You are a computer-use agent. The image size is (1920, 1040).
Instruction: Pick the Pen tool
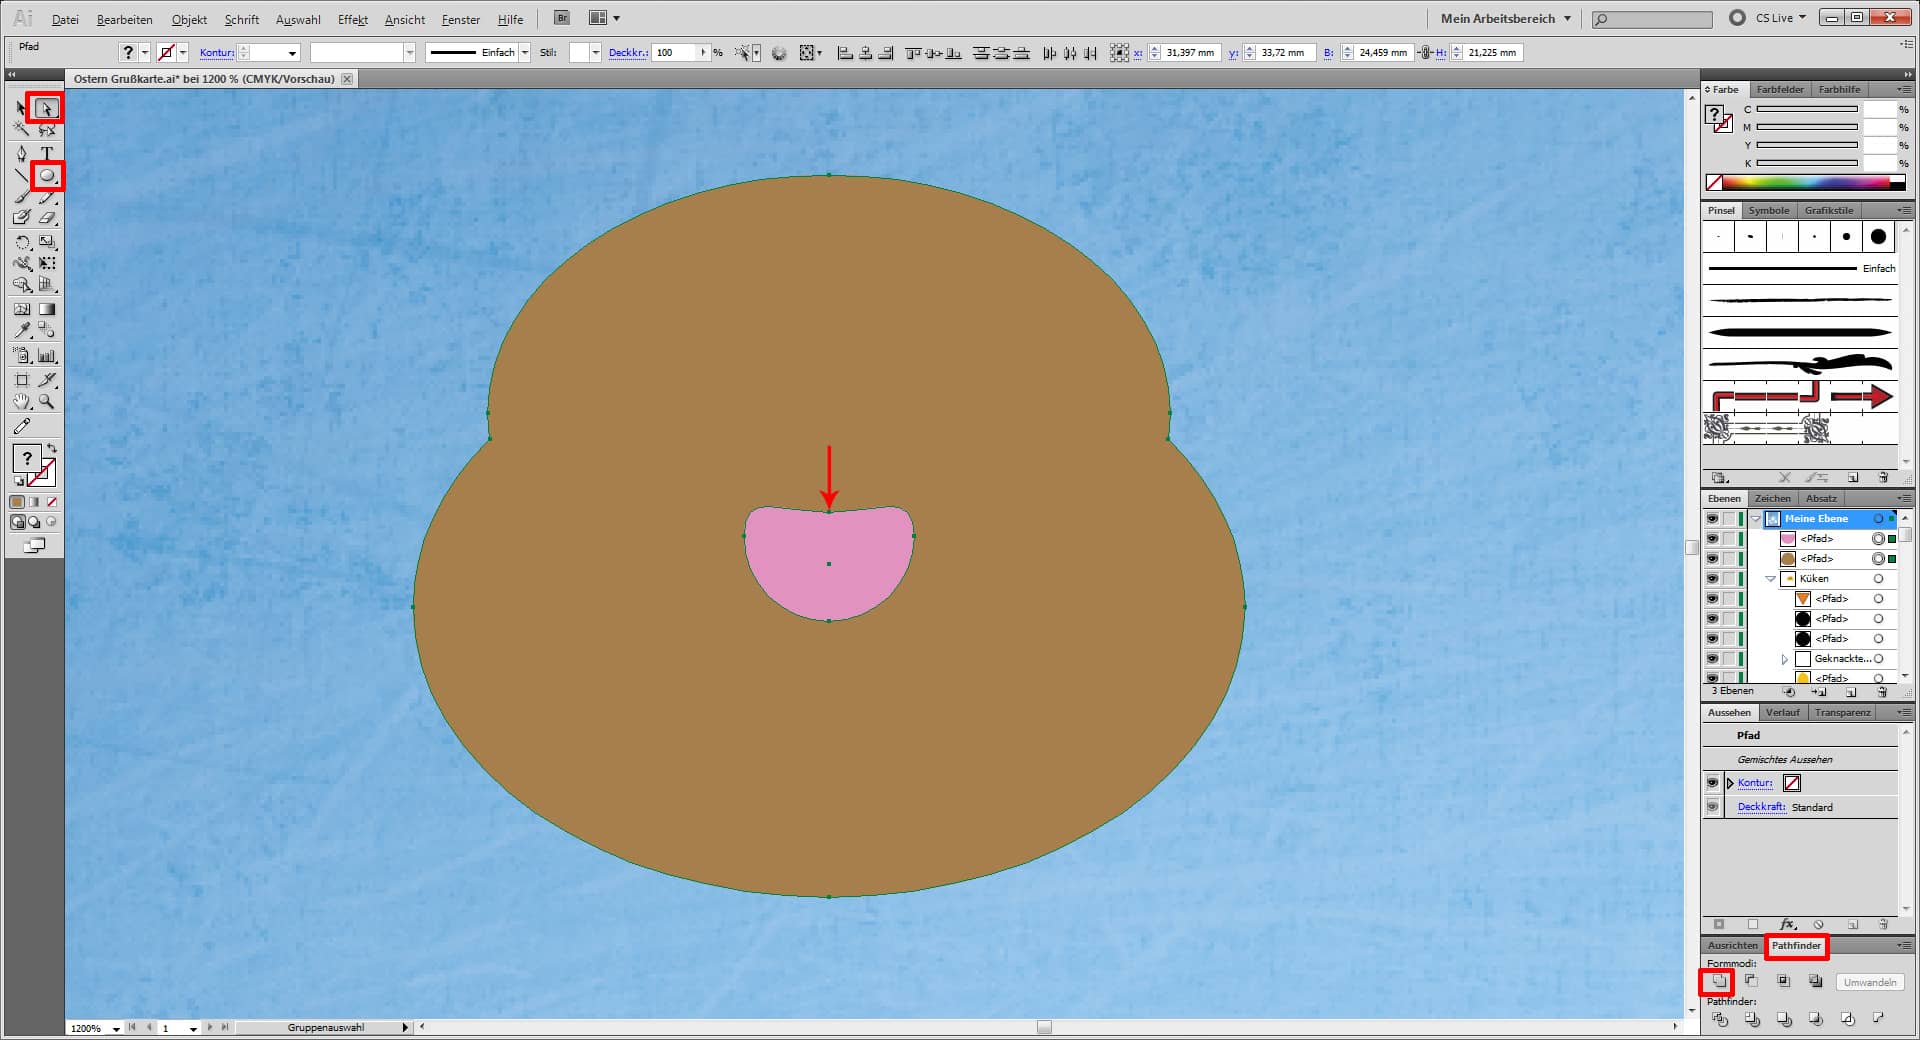pos(22,153)
